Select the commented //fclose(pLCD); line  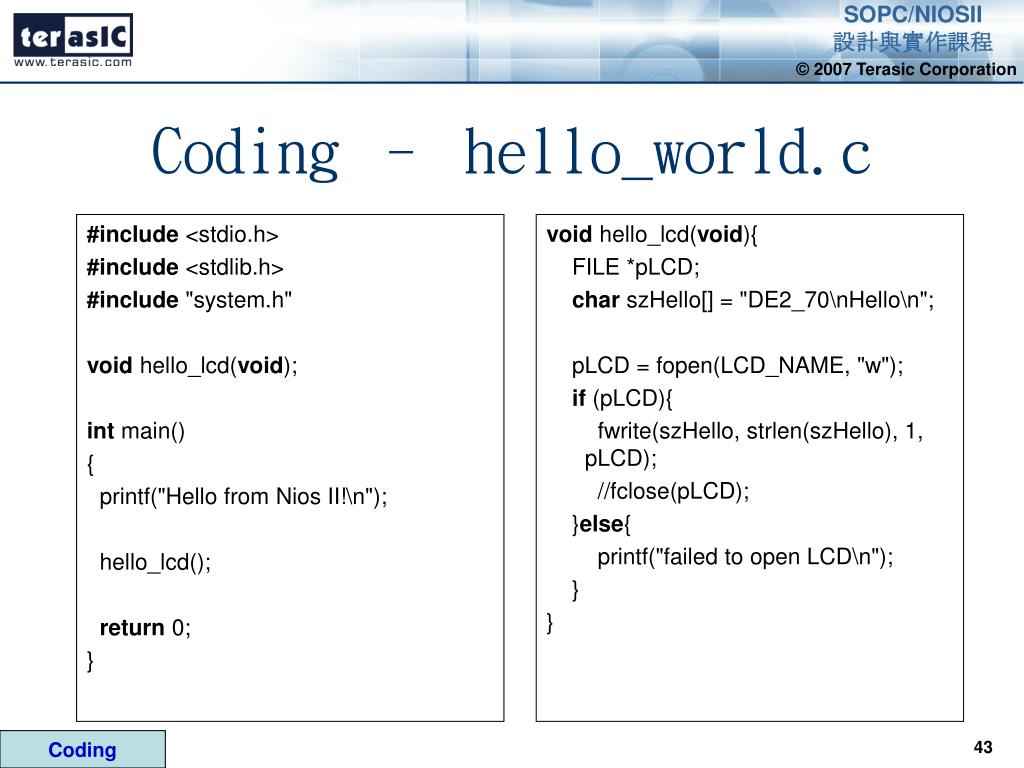(673, 491)
